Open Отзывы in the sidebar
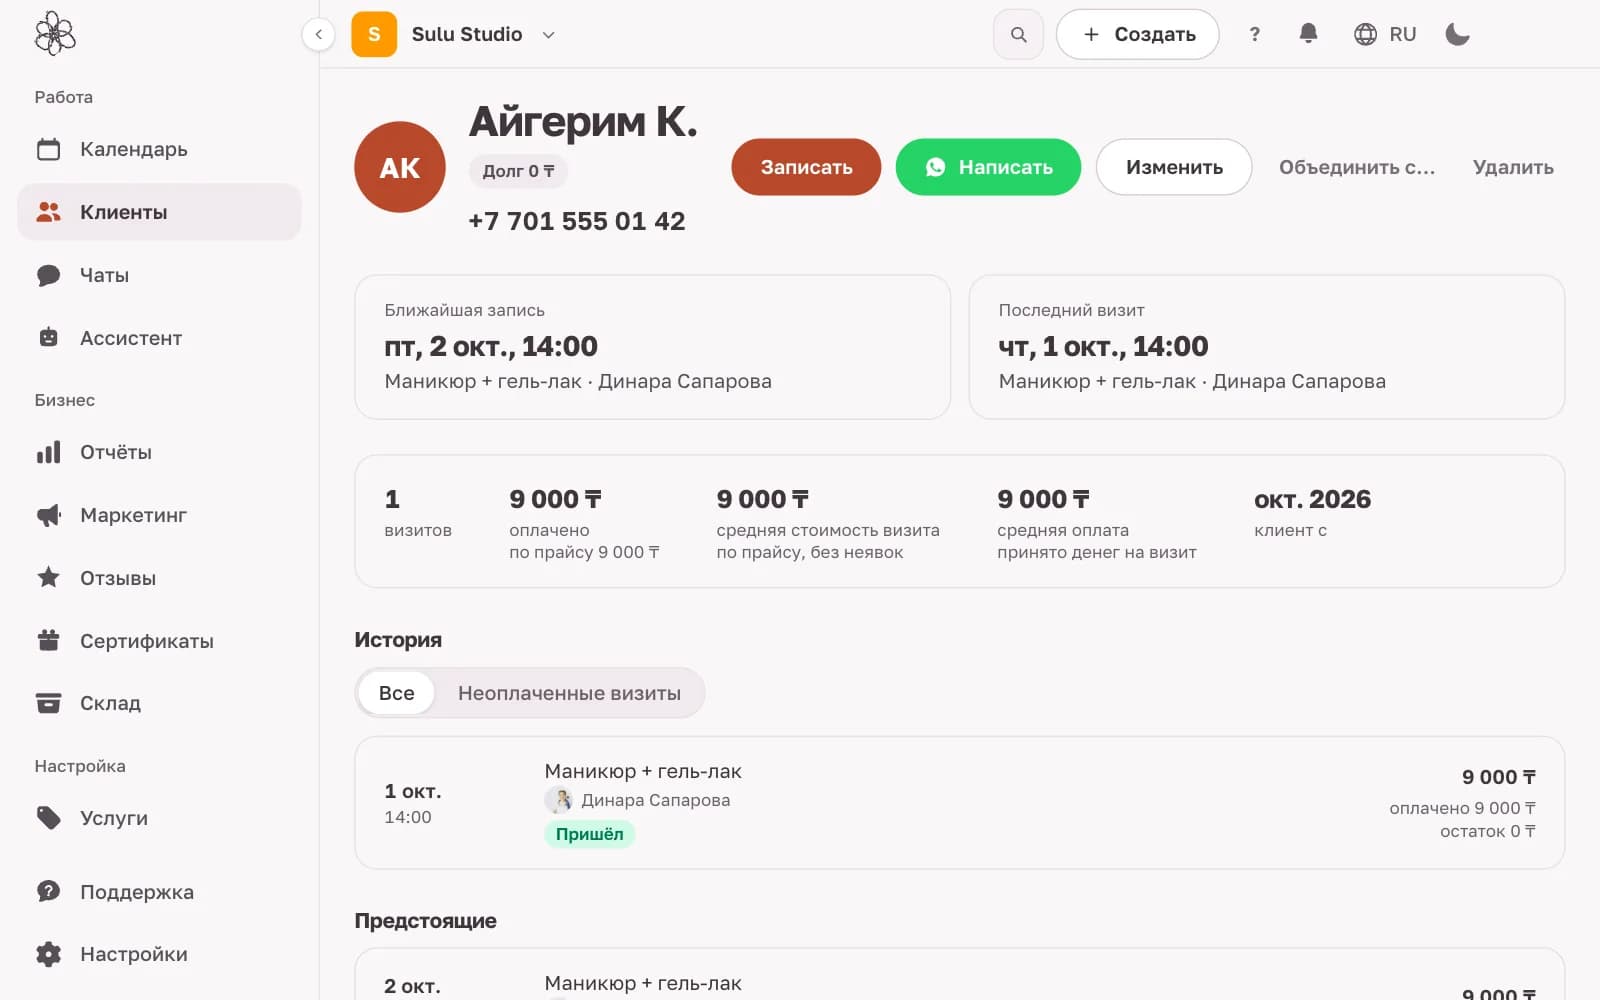The image size is (1600, 1000). (x=159, y=578)
